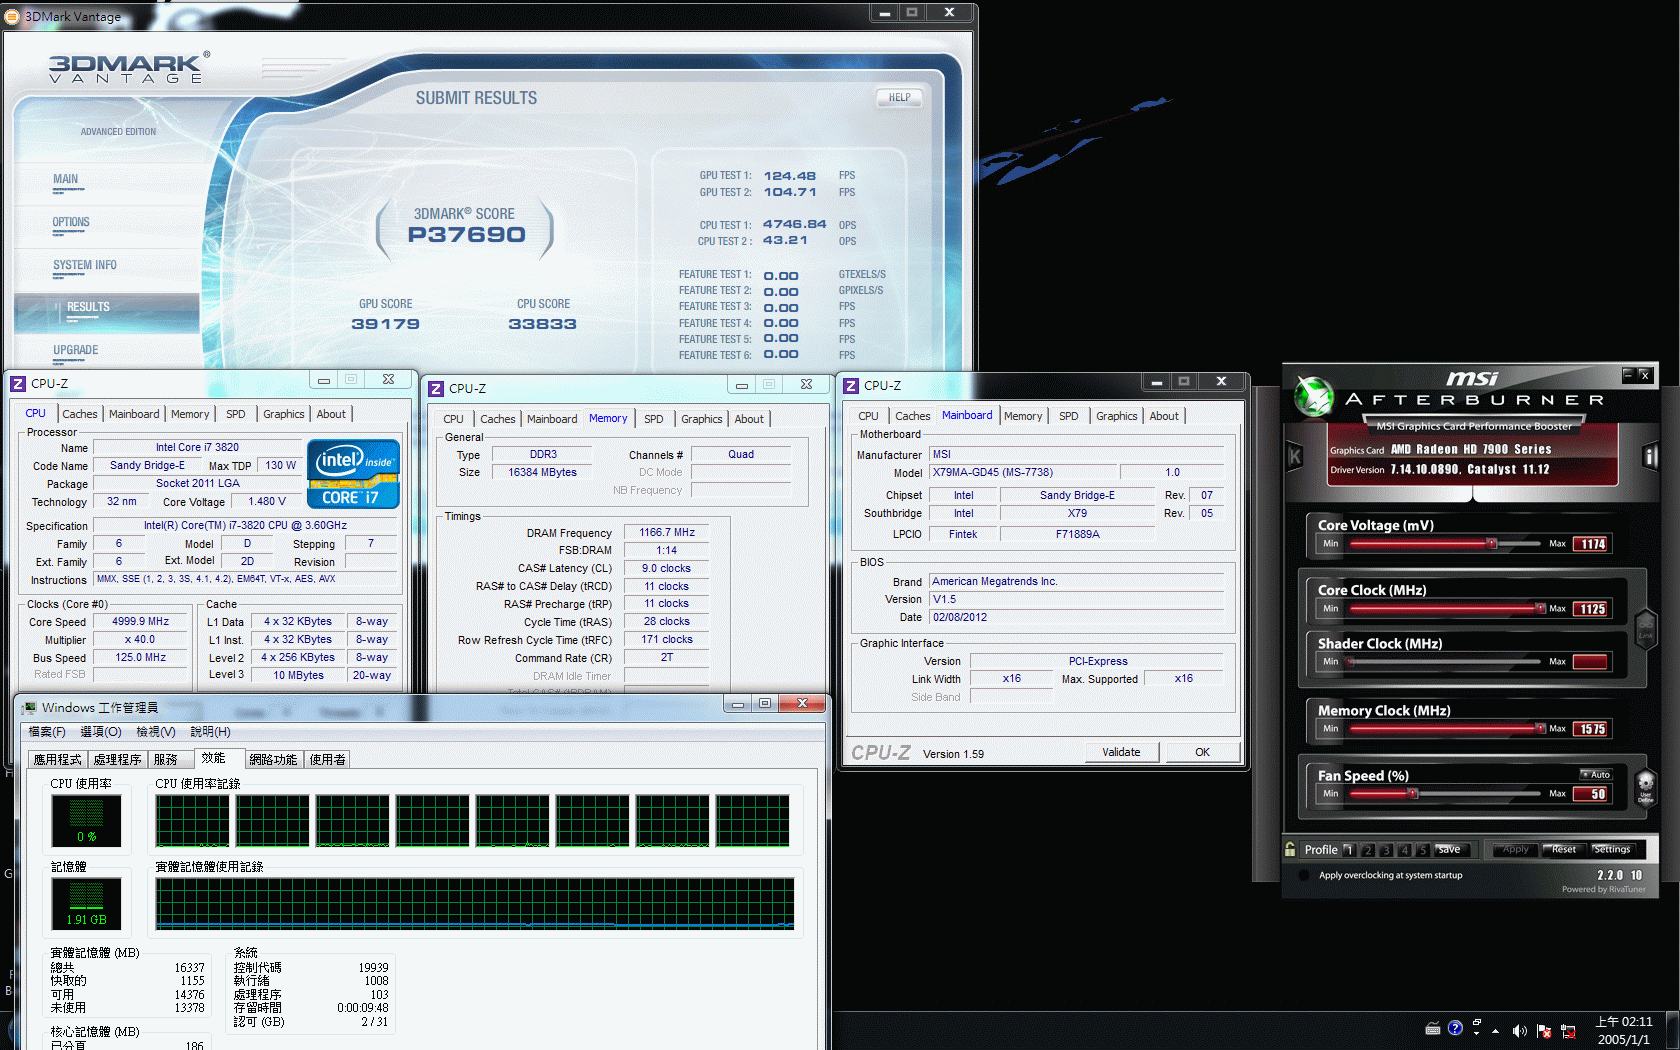Toggle the Auto fan speed button
1680x1050 pixels.
(1596, 774)
